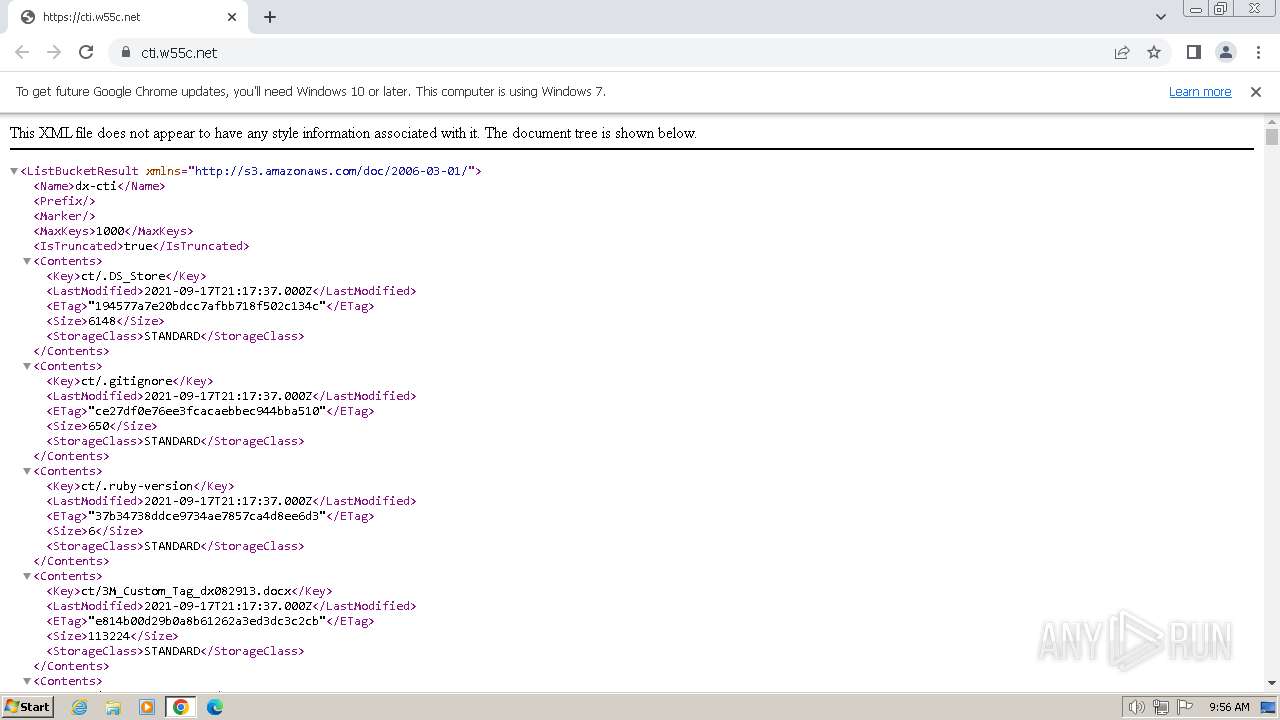1280x720 pixels.
Task: Click ETag value 37b34738ddce9734ae7857ca4d8ee6d3
Action: [x=207, y=516]
